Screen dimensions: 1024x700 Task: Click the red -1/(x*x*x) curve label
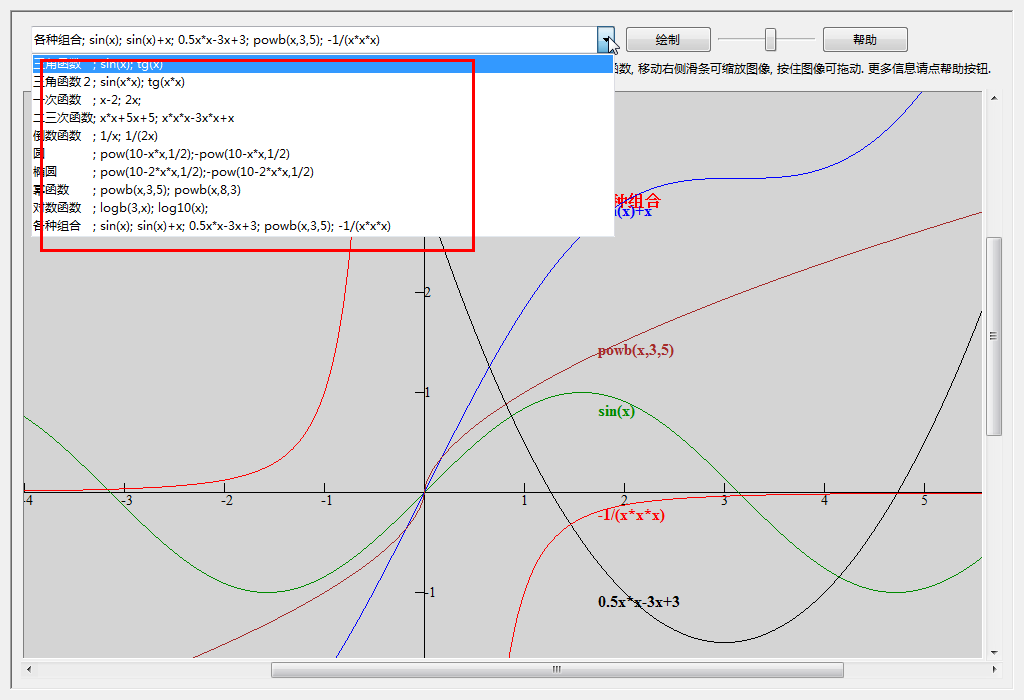(631, 515)
